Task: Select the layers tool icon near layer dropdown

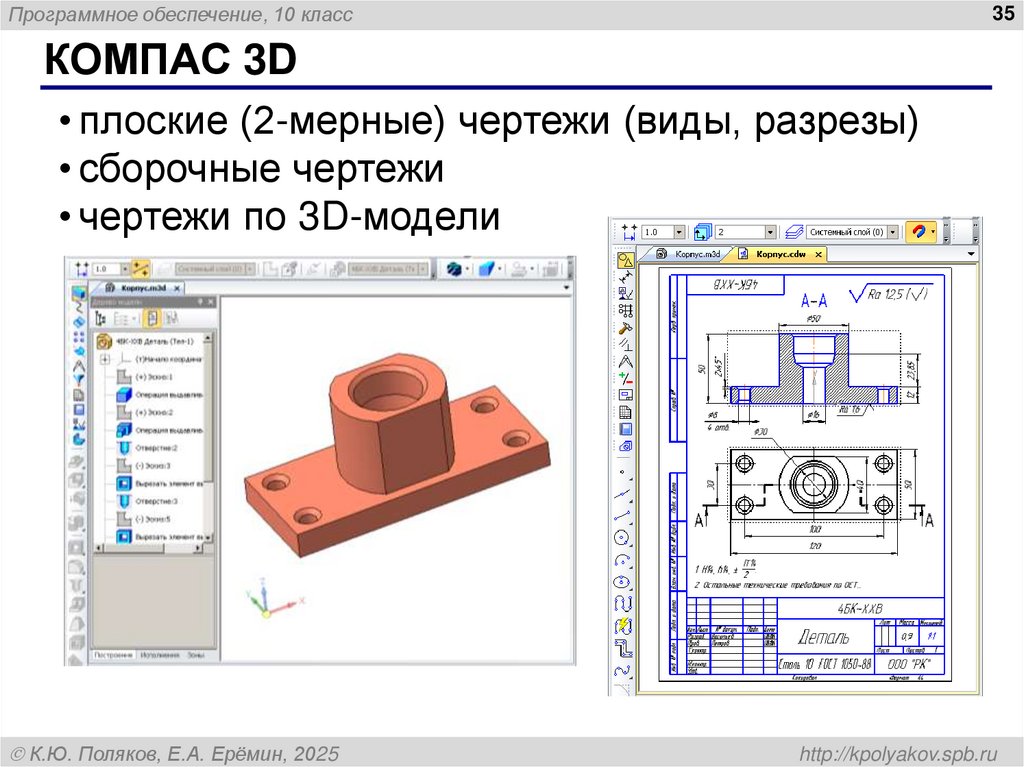Action: coord(796,230)
